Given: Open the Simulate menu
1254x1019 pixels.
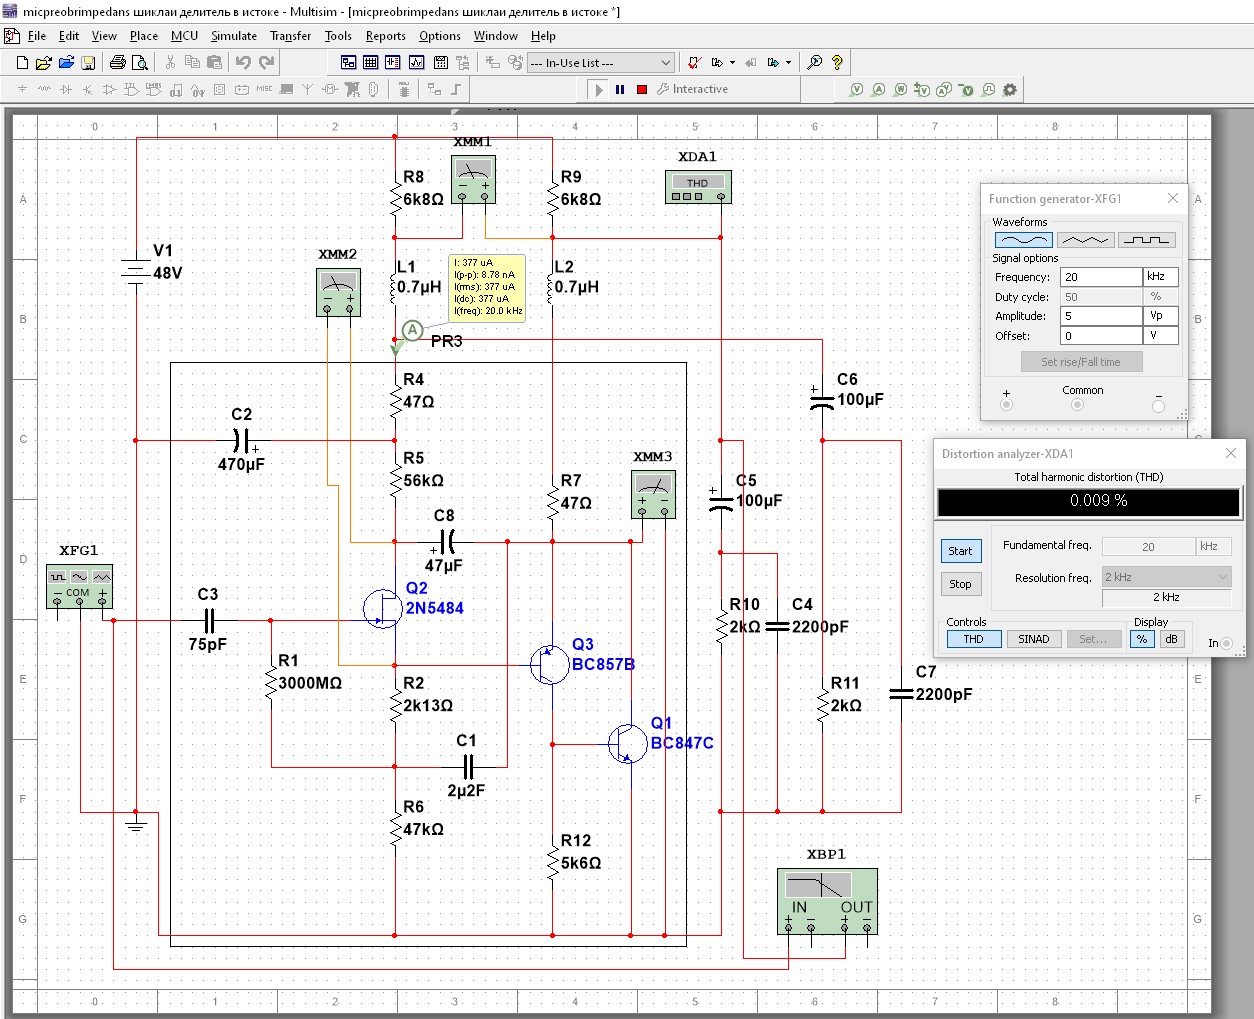Looking at the screenshot, I should tap(234, 36).
